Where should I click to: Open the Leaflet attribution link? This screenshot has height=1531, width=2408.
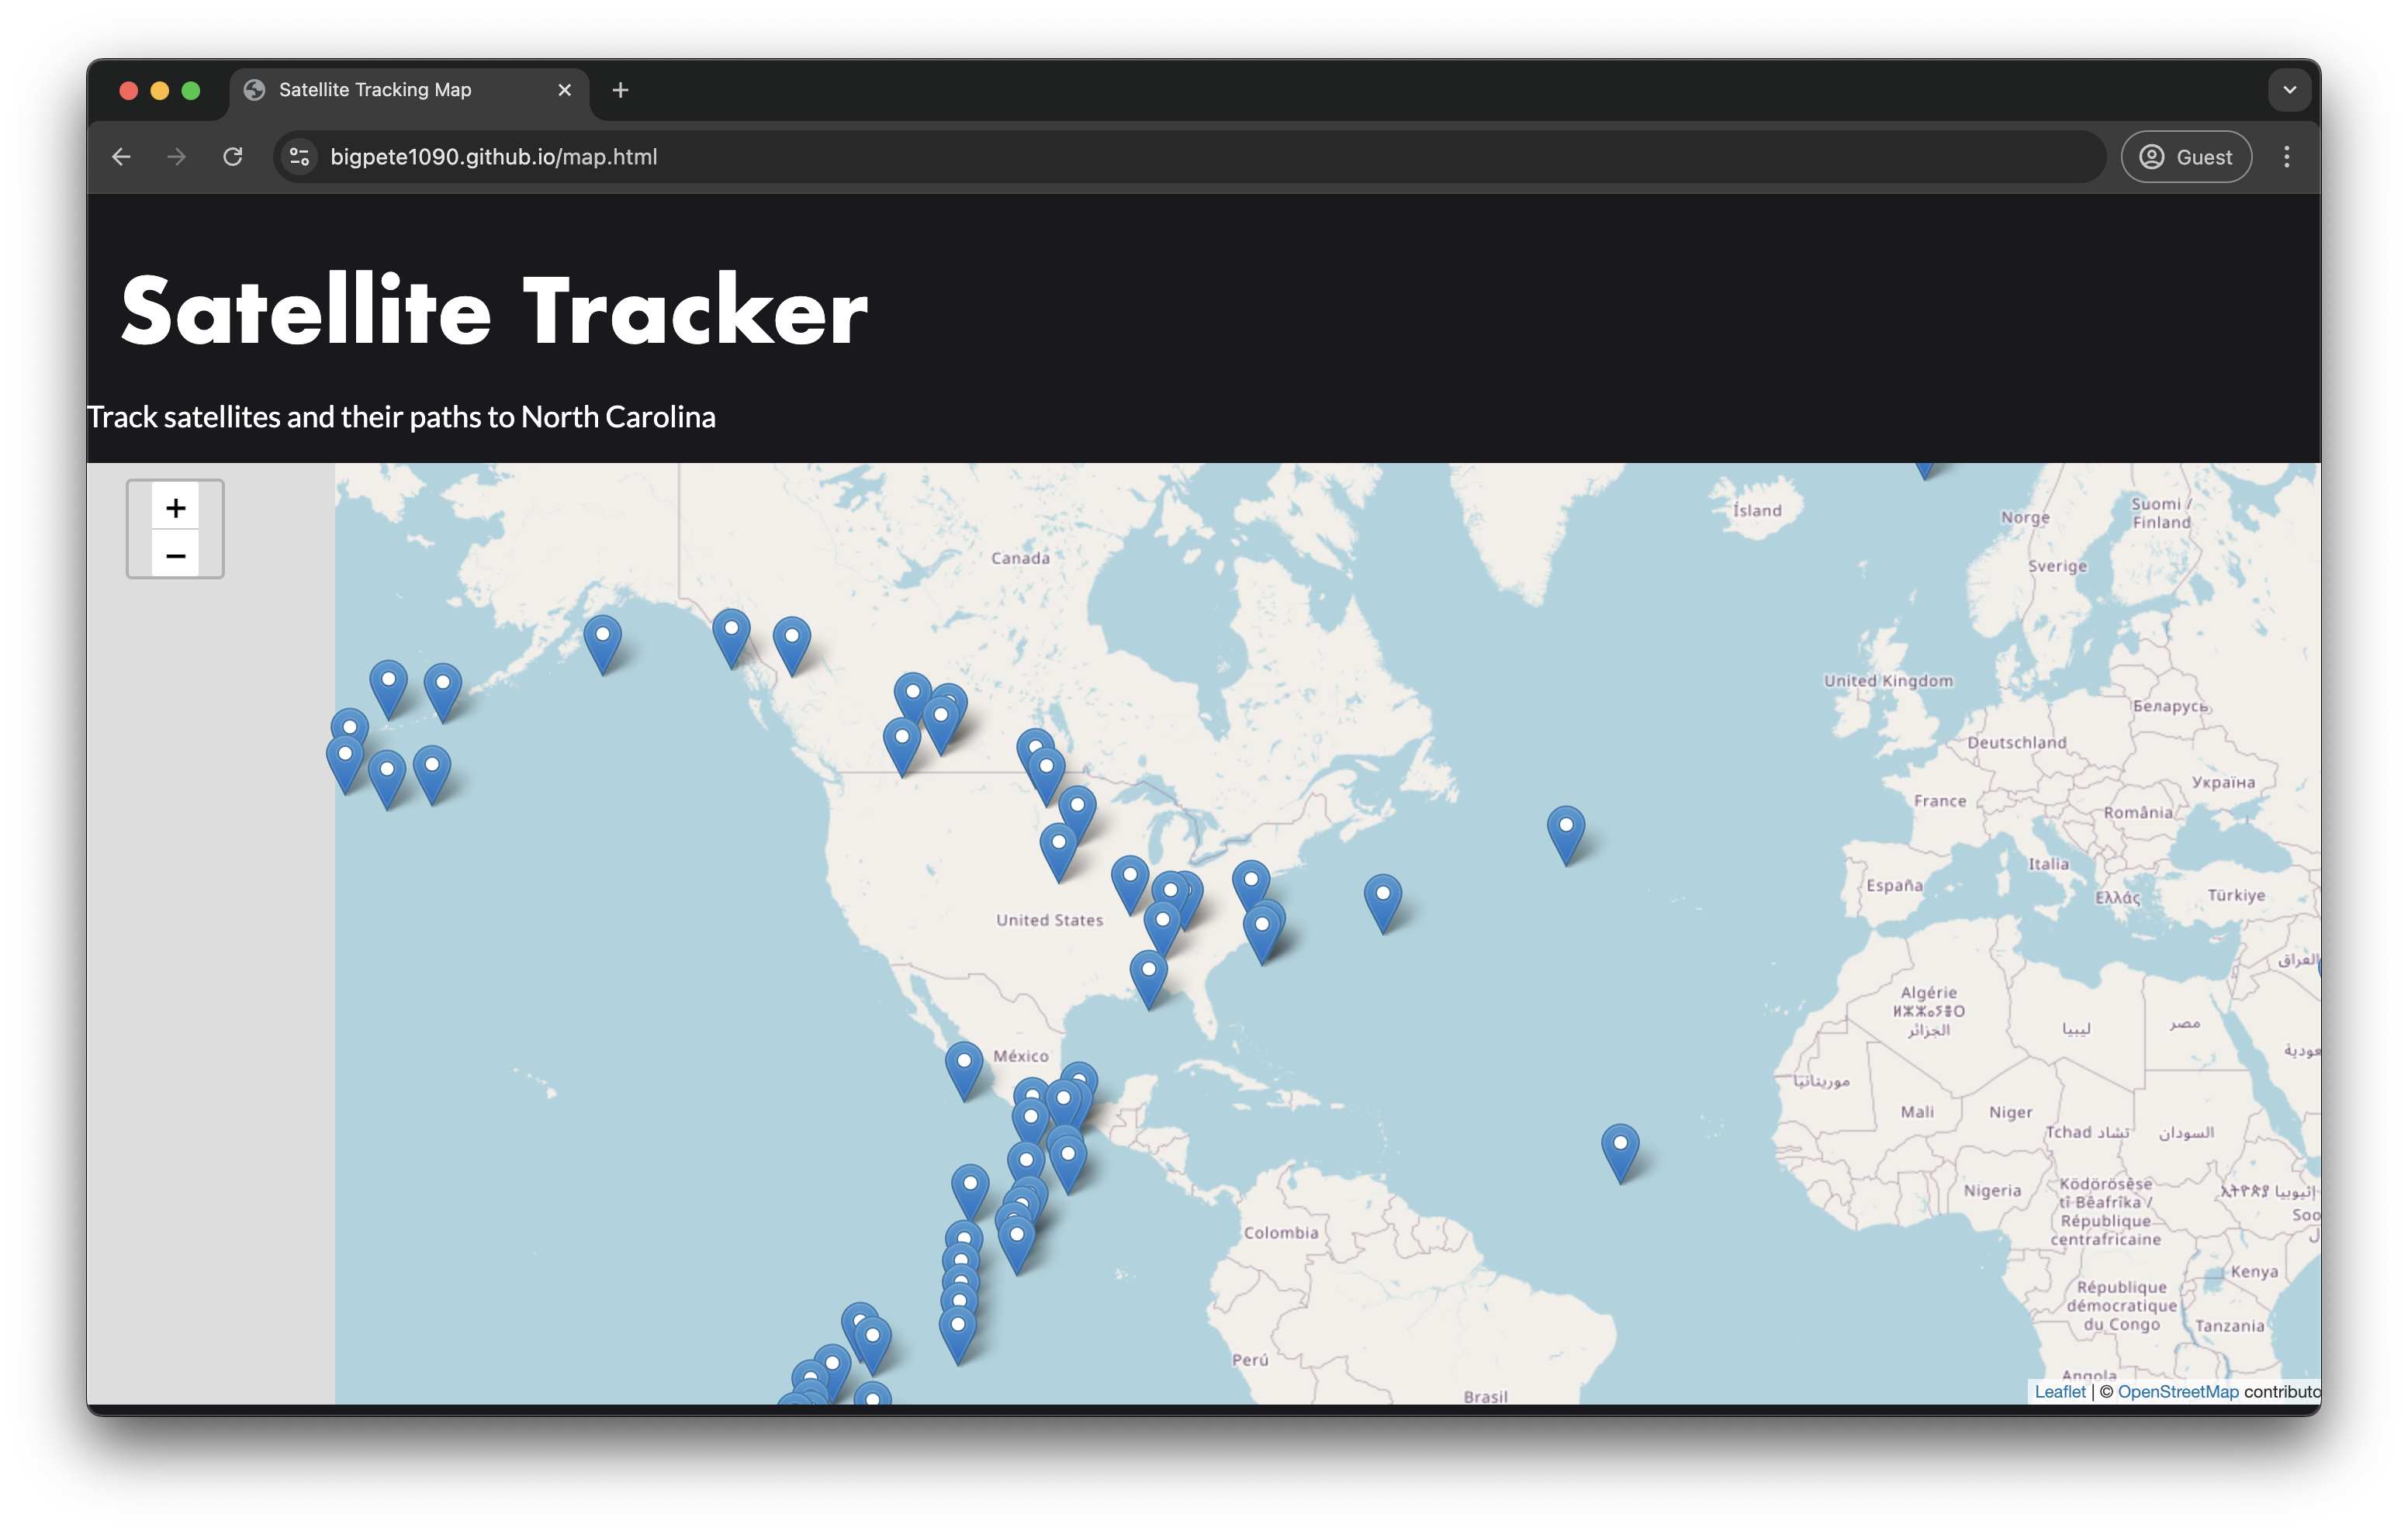point(2060,1391)
